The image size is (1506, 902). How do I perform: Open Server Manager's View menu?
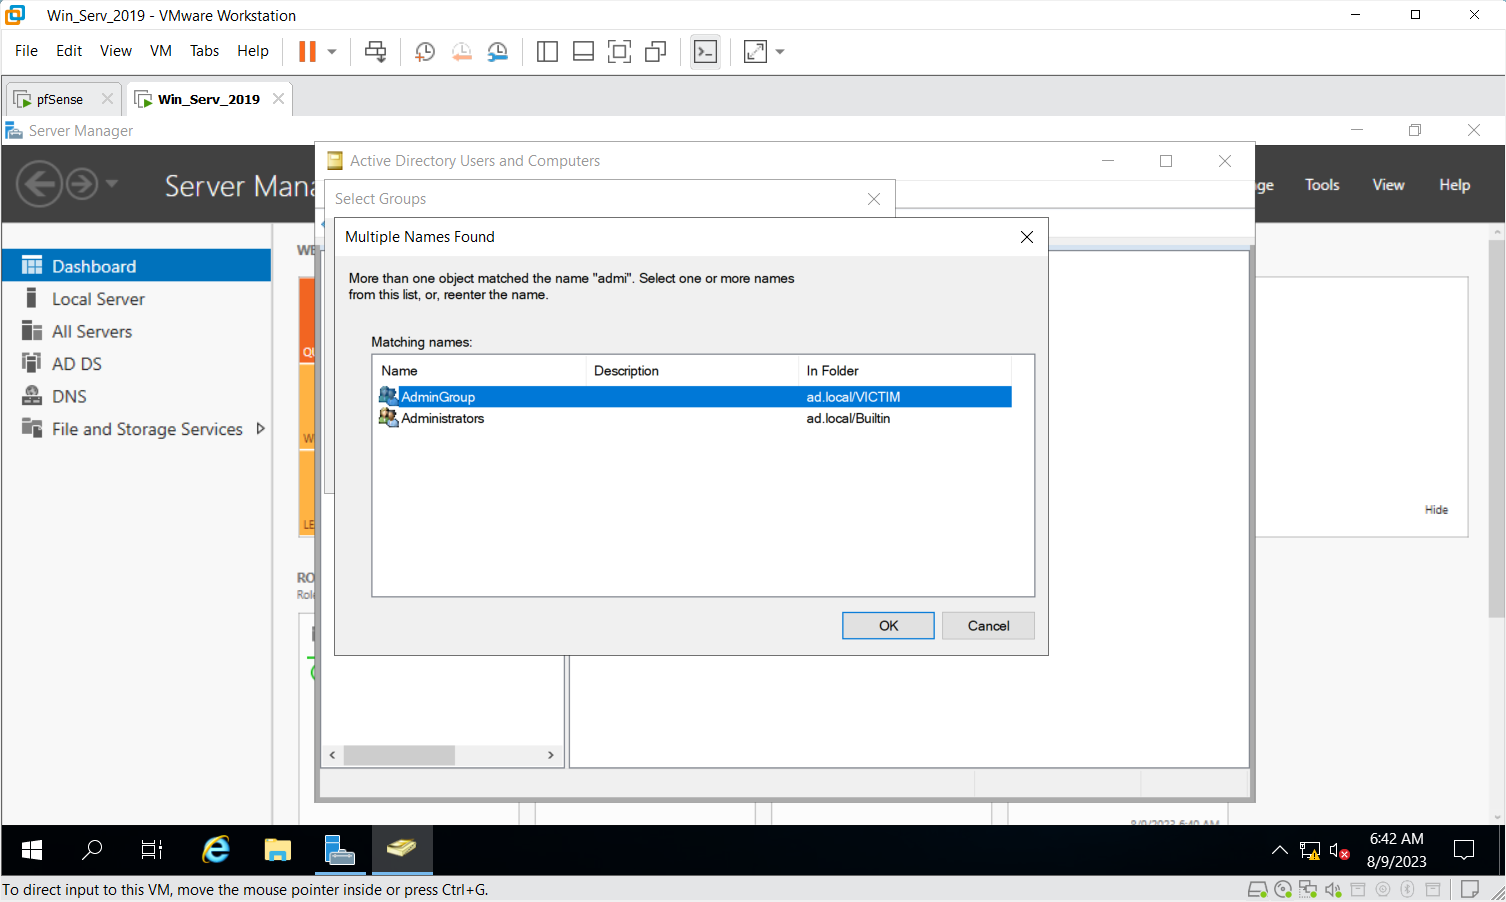[x=1388, y=185]
